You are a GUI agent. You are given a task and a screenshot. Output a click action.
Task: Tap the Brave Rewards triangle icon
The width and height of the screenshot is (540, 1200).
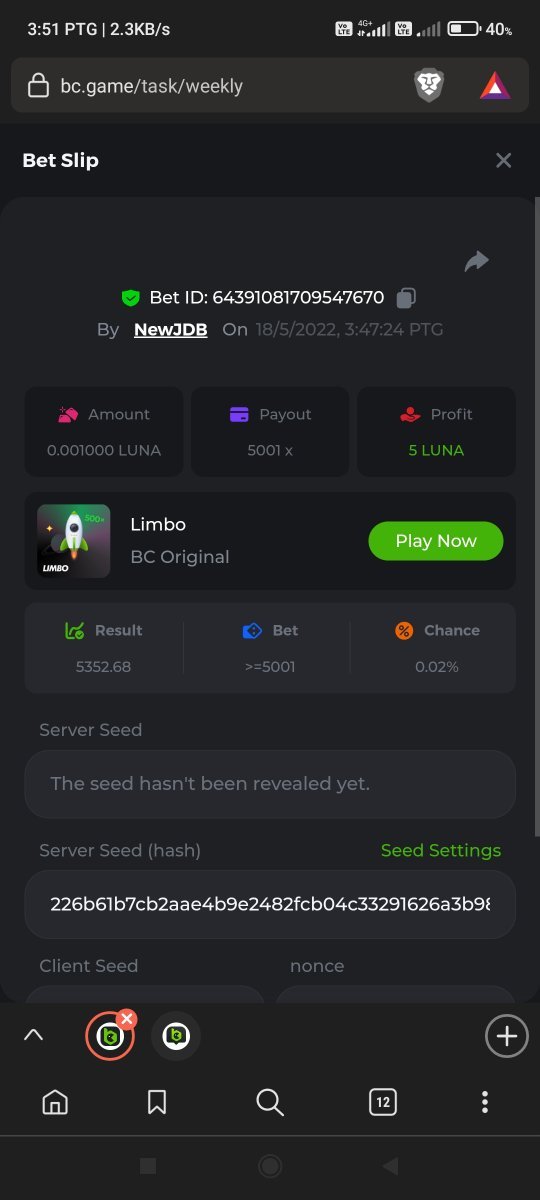495,86
